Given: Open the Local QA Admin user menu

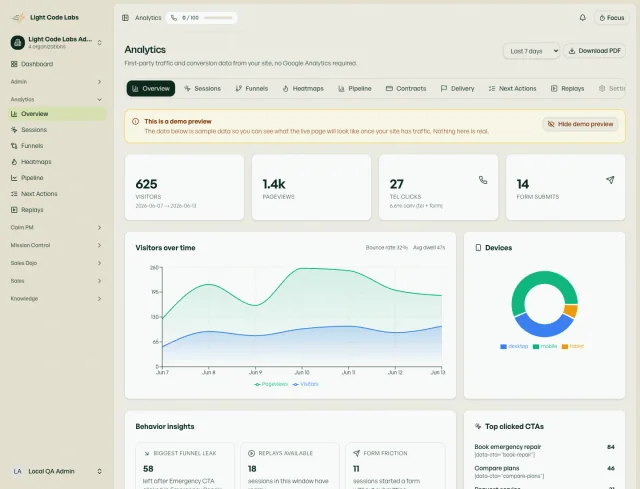Looking at the screenshot, I should 56,471.
